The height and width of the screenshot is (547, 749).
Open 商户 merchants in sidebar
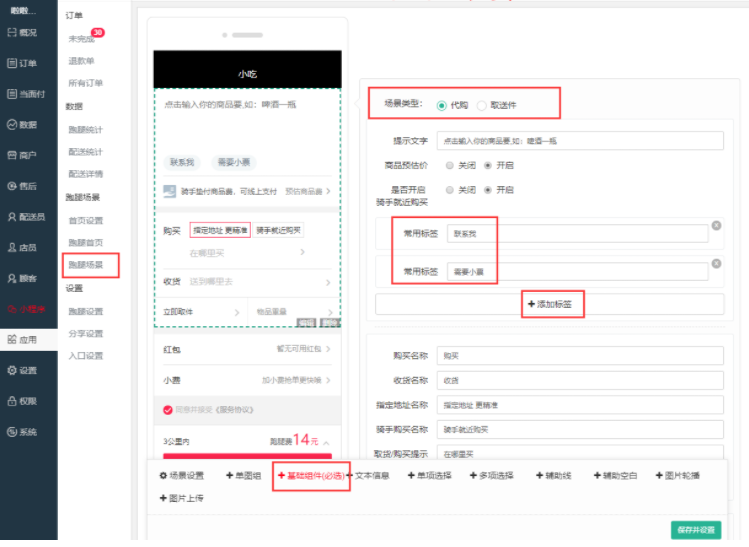click(x=22, y=155)
